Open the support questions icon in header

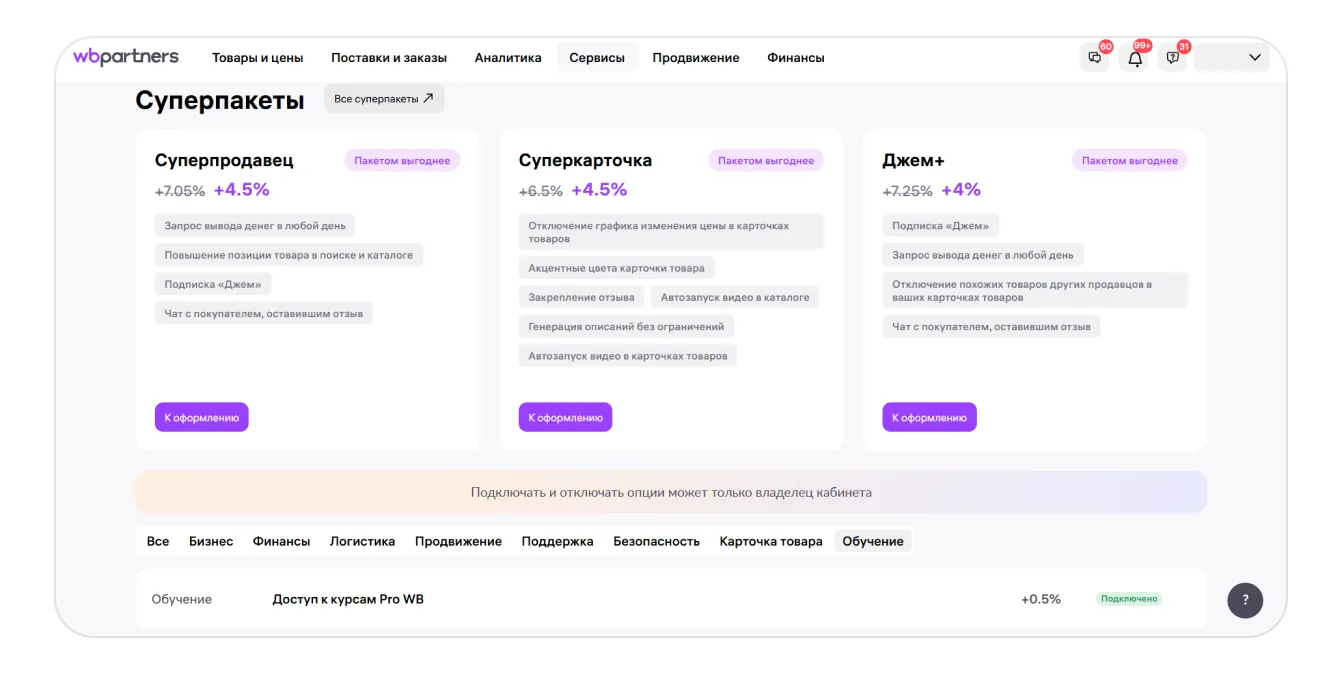(x=1173, y=58)
